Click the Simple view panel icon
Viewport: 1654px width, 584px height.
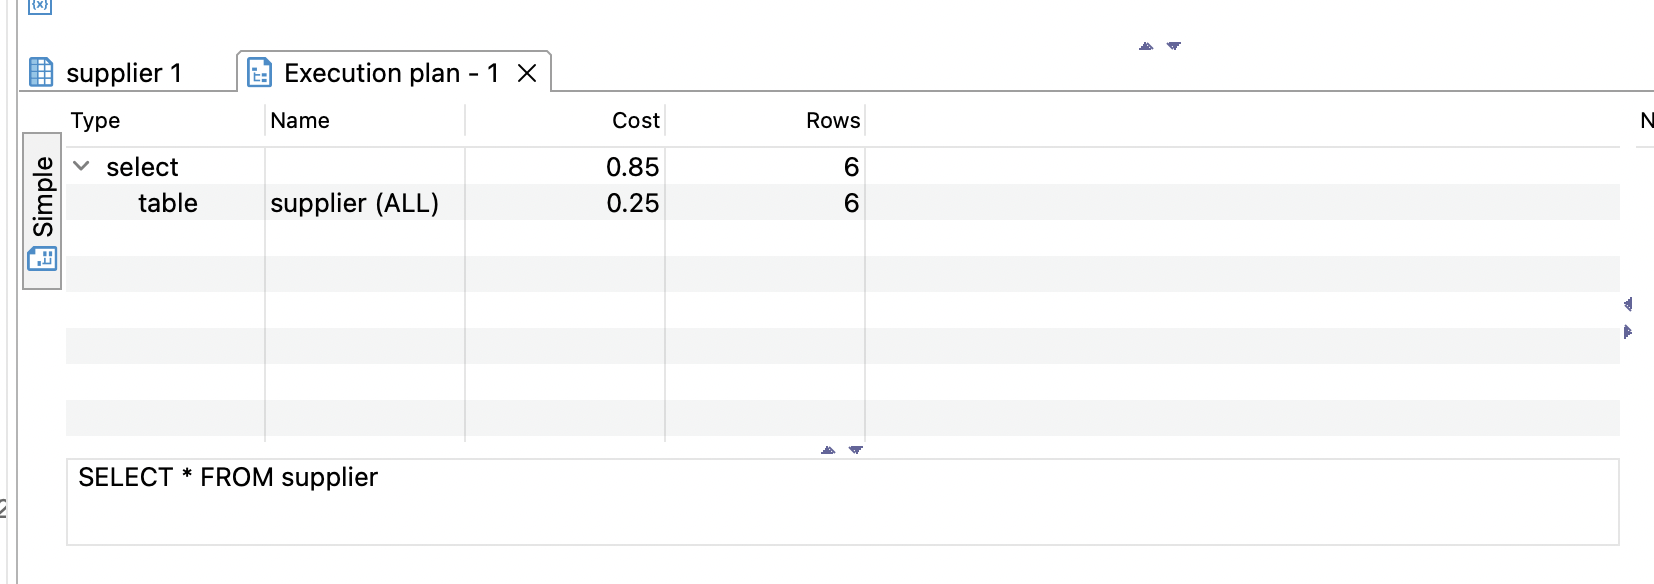coord(42,260)
